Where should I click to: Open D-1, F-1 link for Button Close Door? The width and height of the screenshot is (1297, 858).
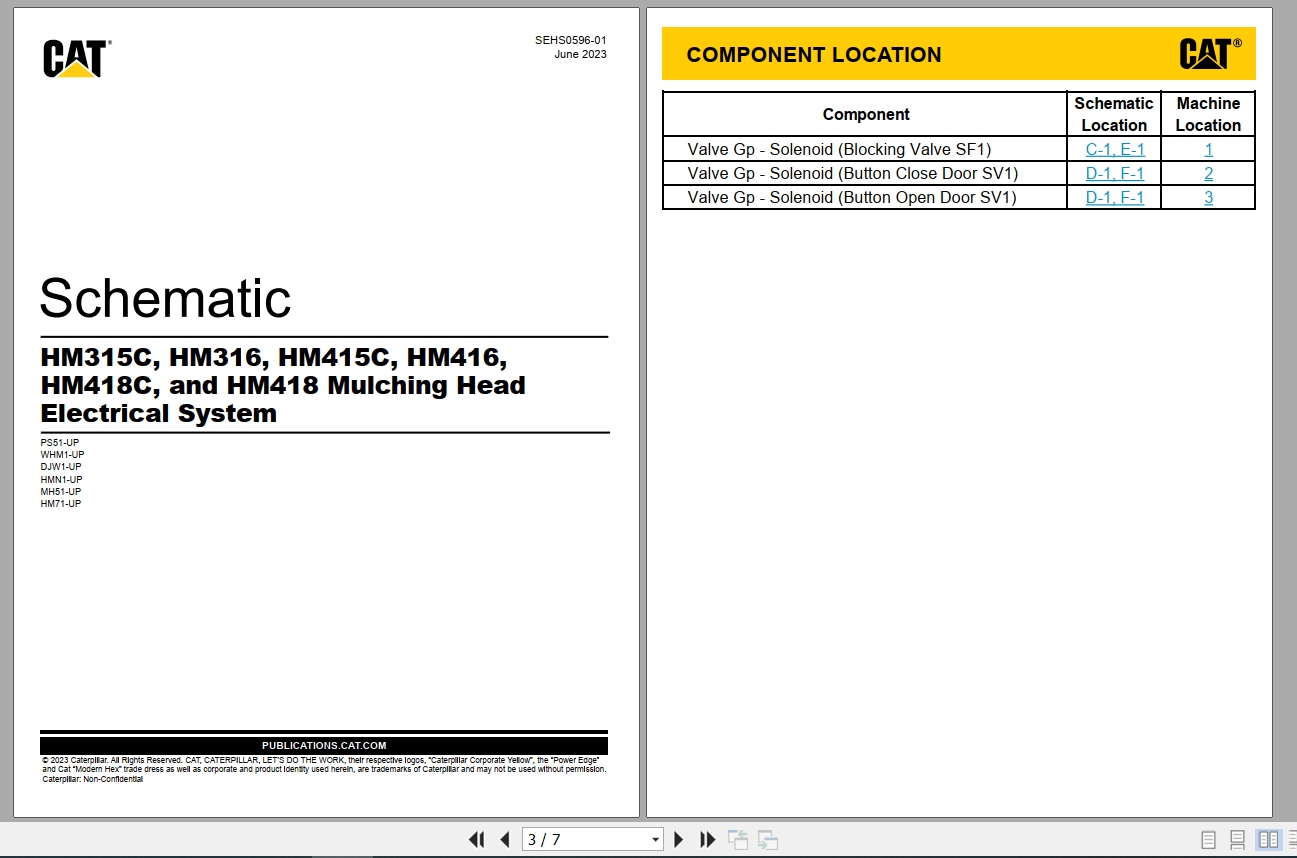[x=1115, y=173]
